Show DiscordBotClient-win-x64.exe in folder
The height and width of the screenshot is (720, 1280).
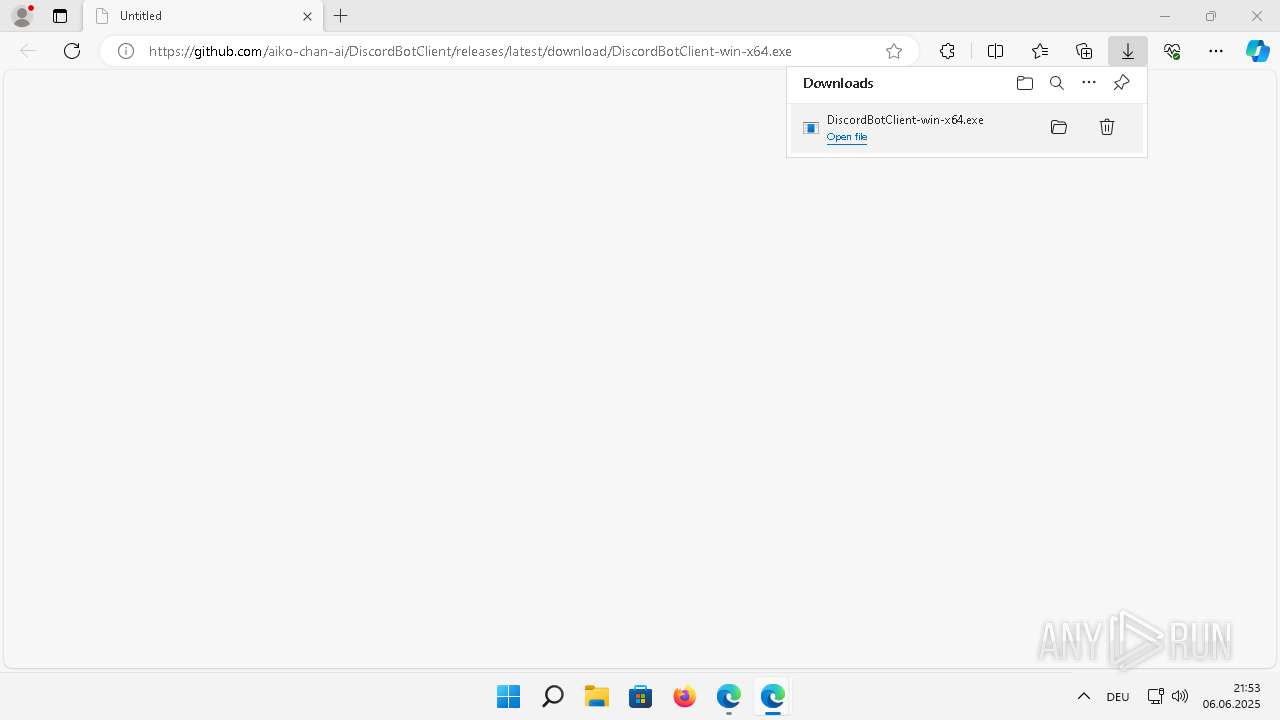1059,127
